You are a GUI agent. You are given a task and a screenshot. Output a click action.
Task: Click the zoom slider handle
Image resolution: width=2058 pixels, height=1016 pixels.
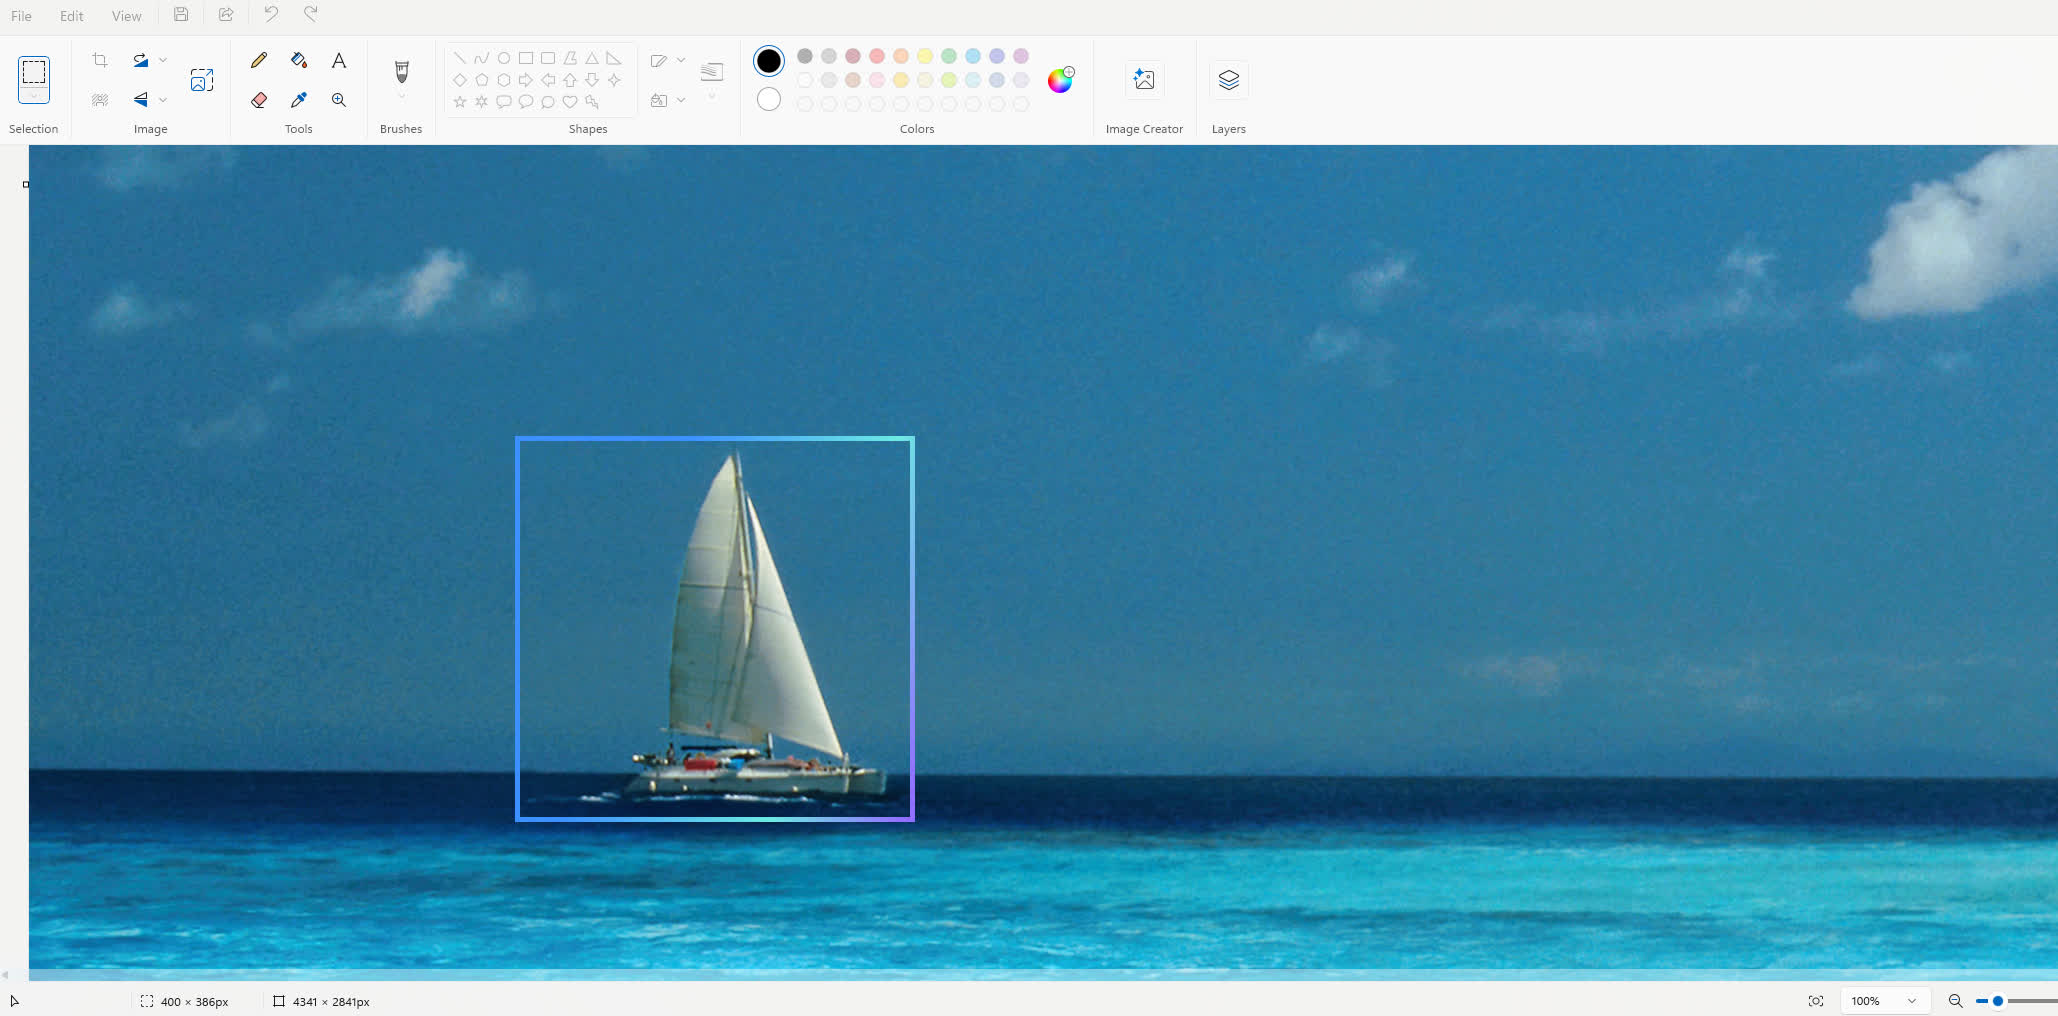(x=1998, y=1001)
